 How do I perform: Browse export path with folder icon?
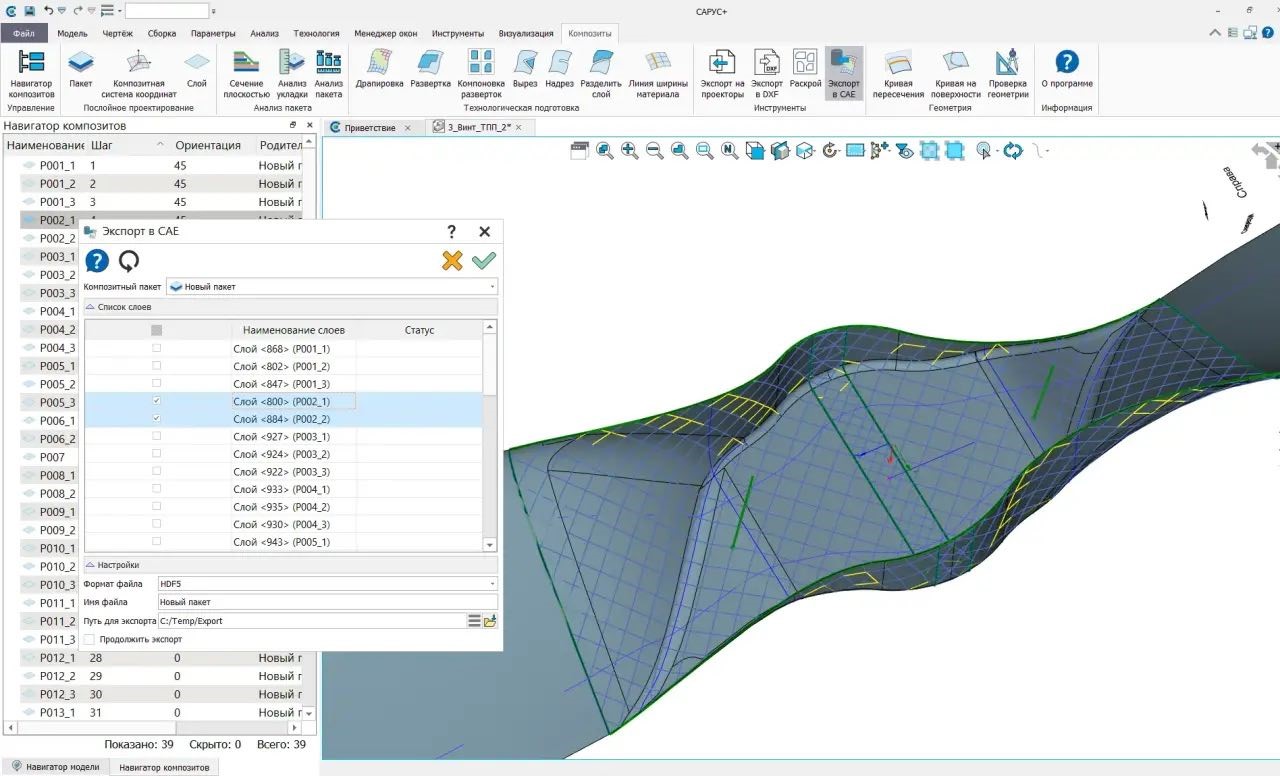[490, 621]
